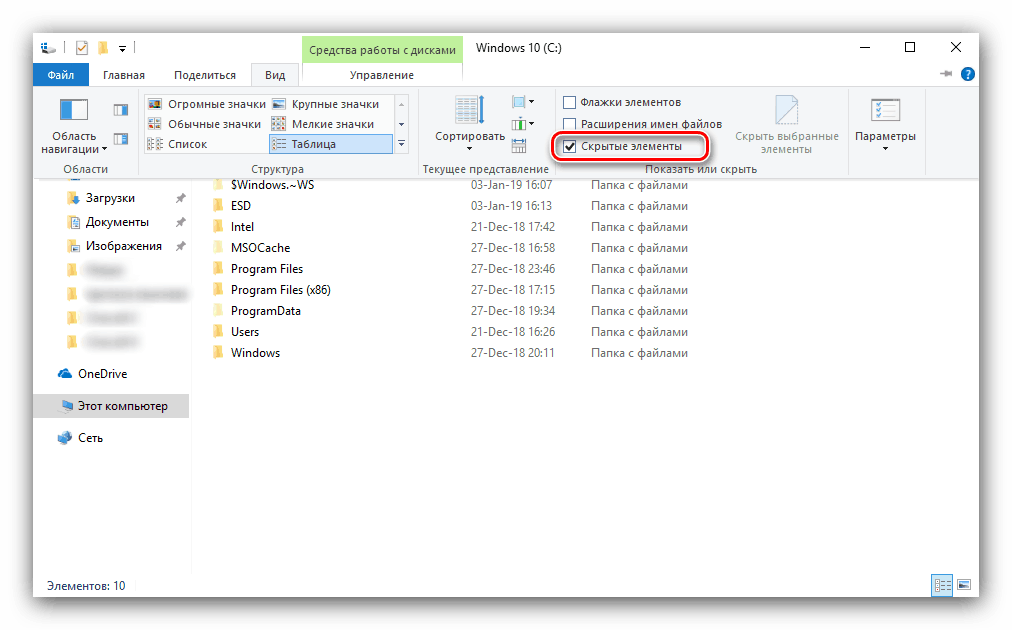Open the Параметры dropdown

click(x=885, y=125)
